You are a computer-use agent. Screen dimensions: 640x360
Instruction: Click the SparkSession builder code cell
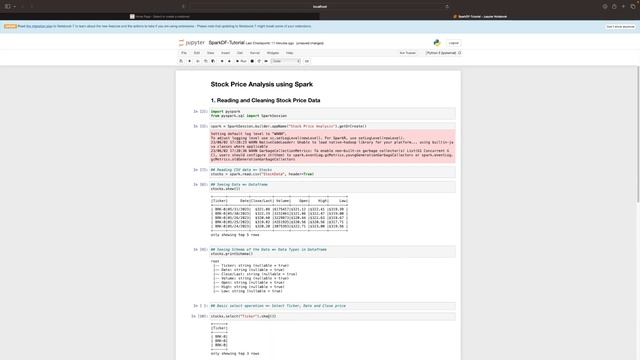(x=332, y=126)
